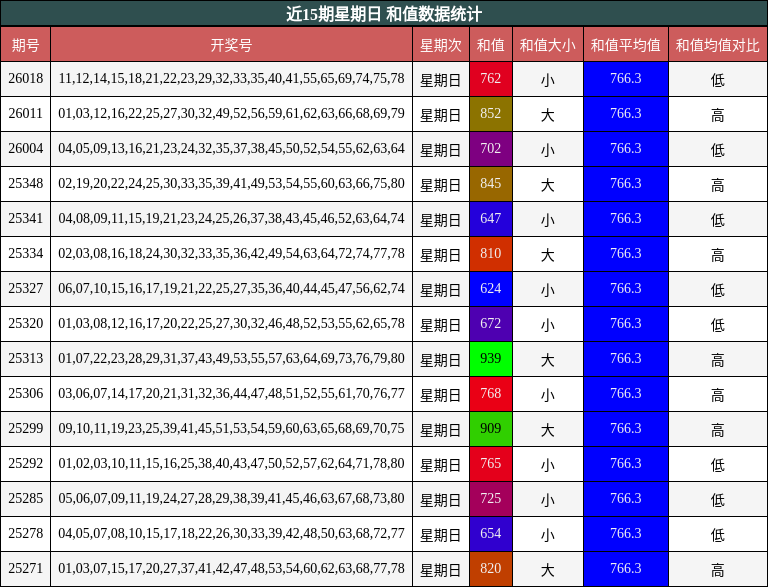The image size is (768, 587).
Task: Click the red 768 sum value cell
Action: [491, 394]
